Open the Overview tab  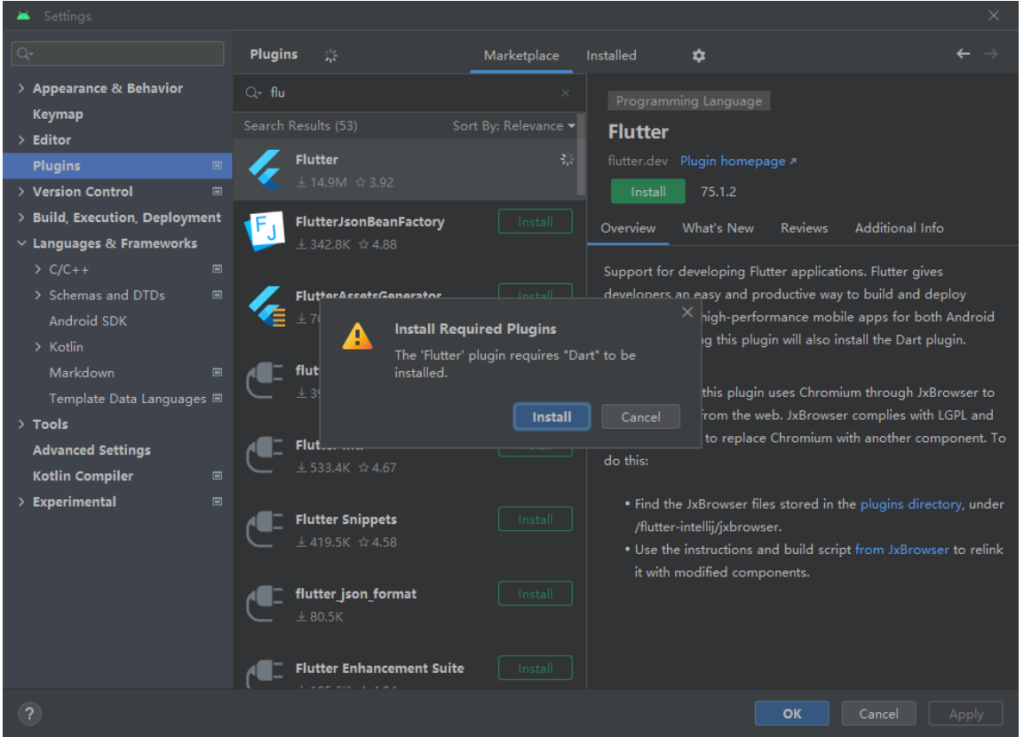[628, 228]
